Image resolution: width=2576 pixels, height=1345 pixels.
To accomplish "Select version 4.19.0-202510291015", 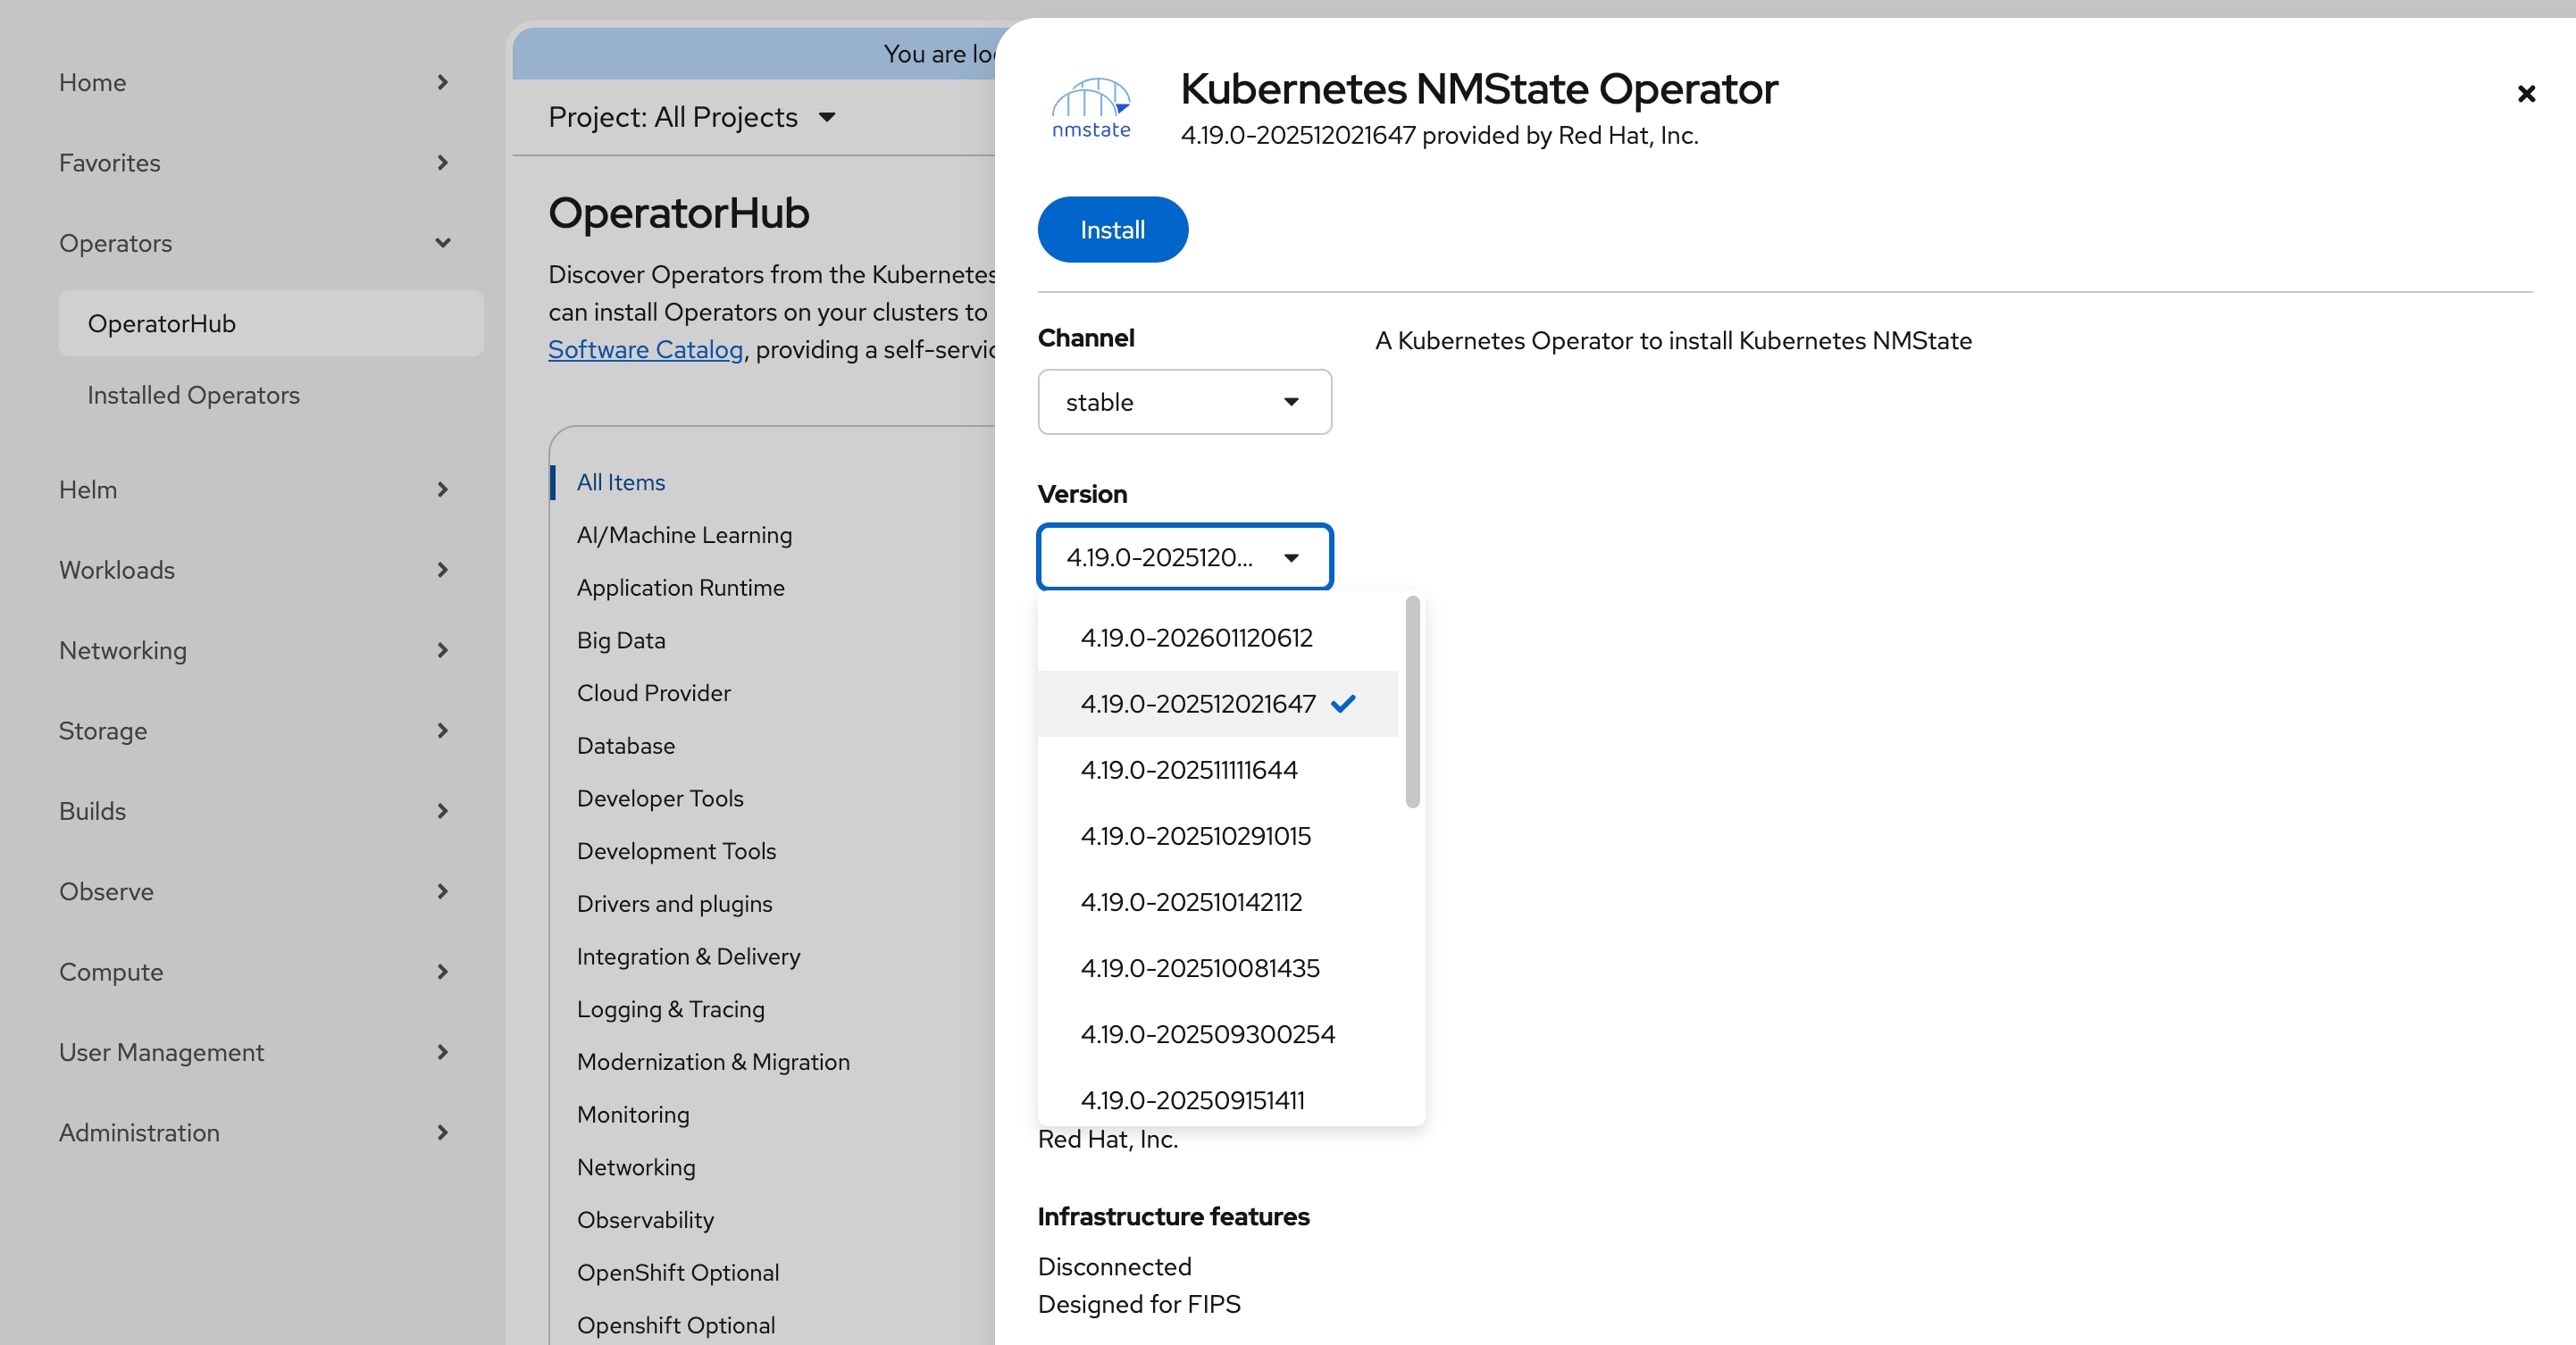I will [x=1218, y=836].
